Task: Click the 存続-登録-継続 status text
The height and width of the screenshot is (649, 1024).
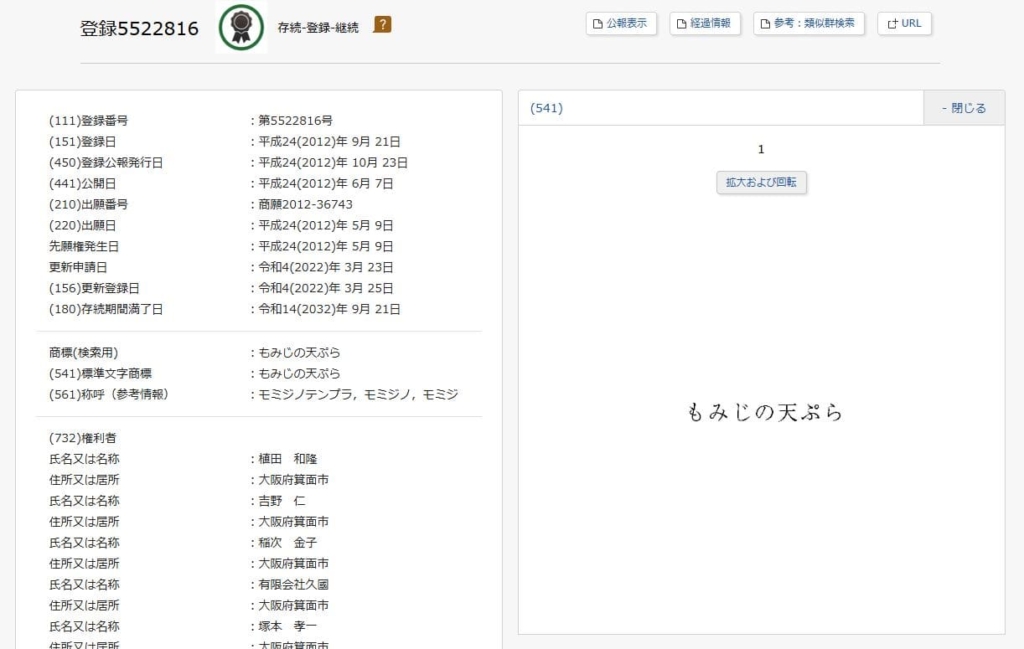Action: click(x=320, y=28)
